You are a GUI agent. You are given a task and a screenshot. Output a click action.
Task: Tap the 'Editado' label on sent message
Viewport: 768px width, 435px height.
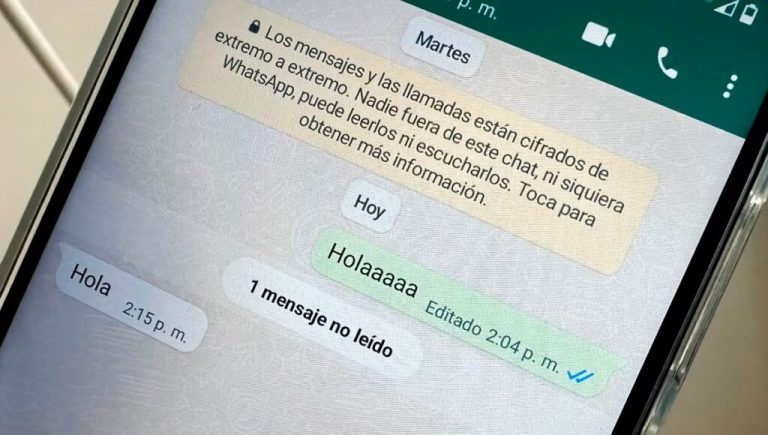[x=453, y=318]
